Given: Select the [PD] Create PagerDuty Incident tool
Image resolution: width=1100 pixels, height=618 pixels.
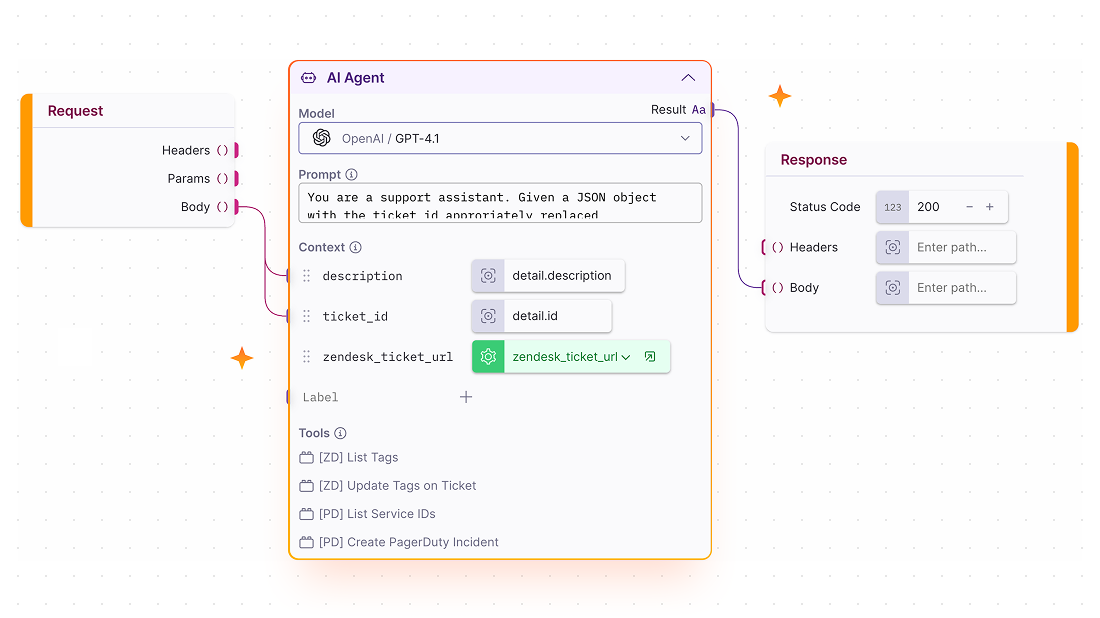Looking at the screenshot, I should point(408,542).
